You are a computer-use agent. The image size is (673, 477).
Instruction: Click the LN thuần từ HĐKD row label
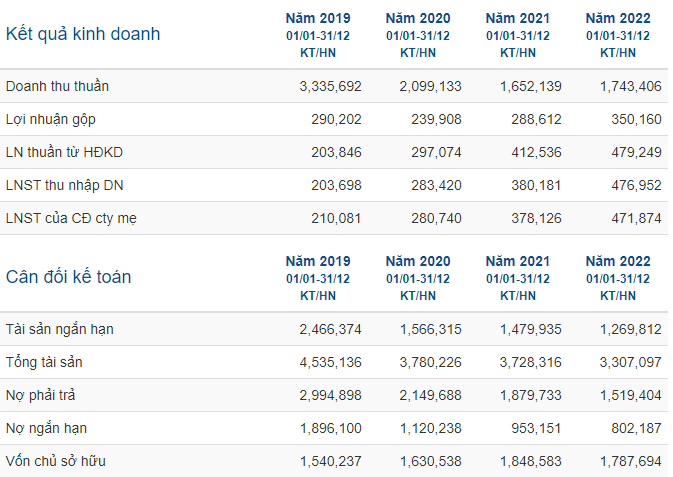tap(64, 152)
